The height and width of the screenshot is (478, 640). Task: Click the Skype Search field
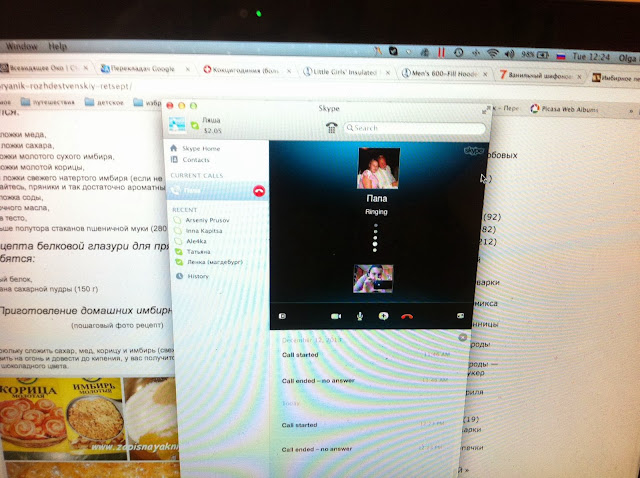pos(414,128)
